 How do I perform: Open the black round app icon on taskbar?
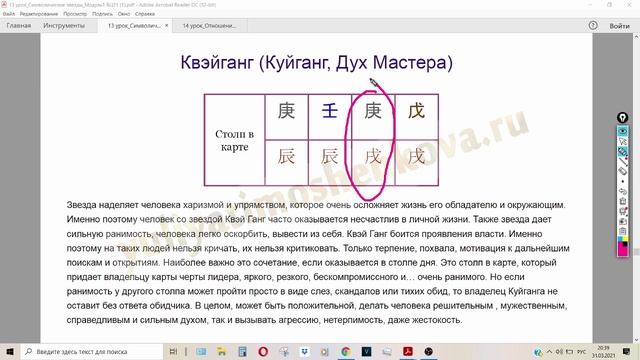tap(429, 352)
